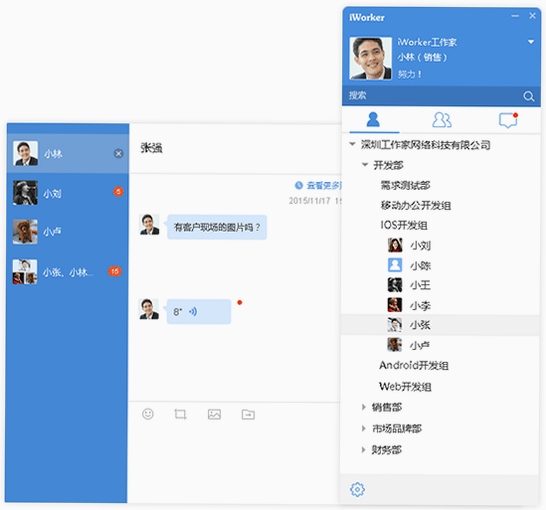
Task: Click the send file folder icon
Action: click(x=248, y=414)
